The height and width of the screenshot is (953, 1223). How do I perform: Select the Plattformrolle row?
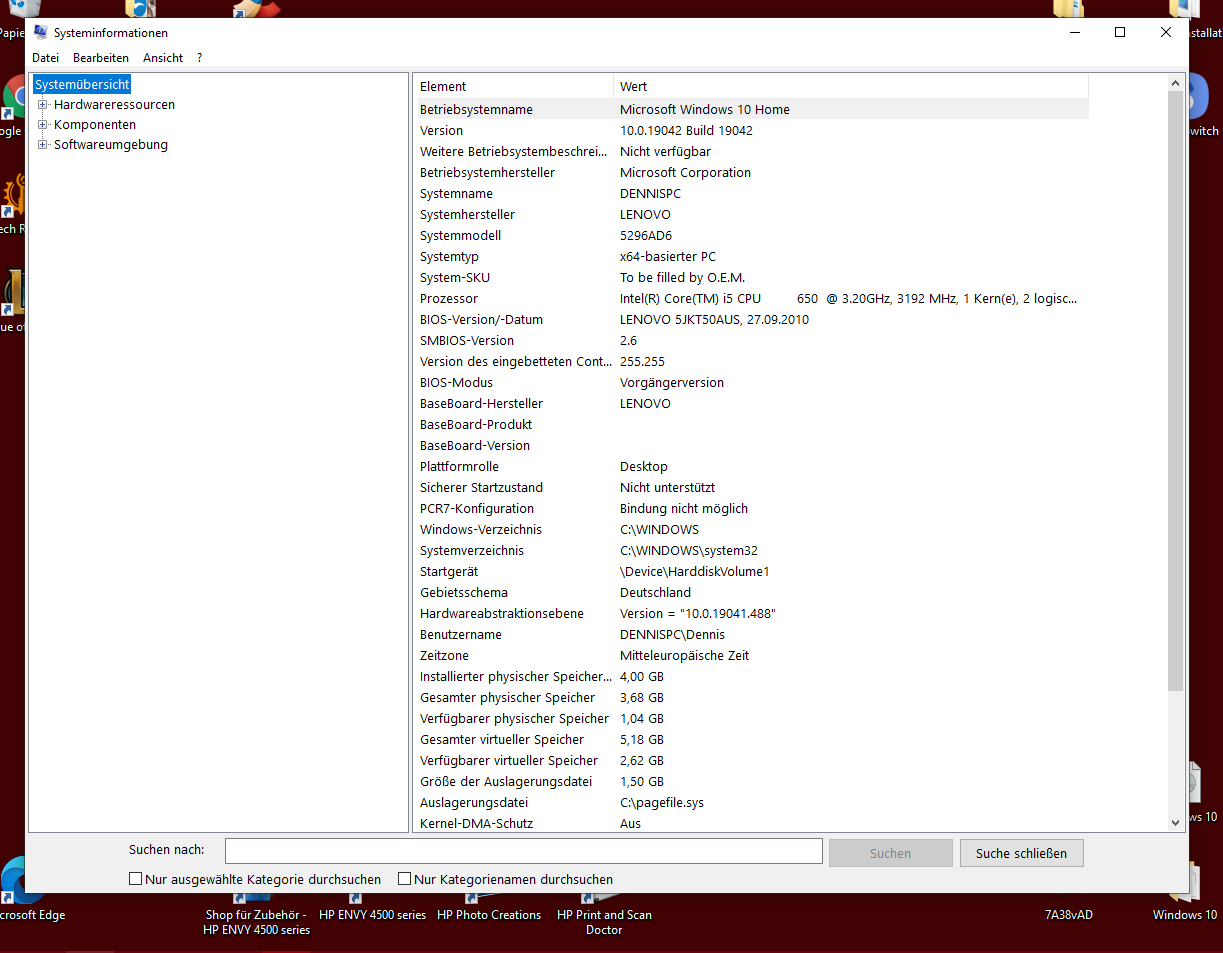(752, 467)
